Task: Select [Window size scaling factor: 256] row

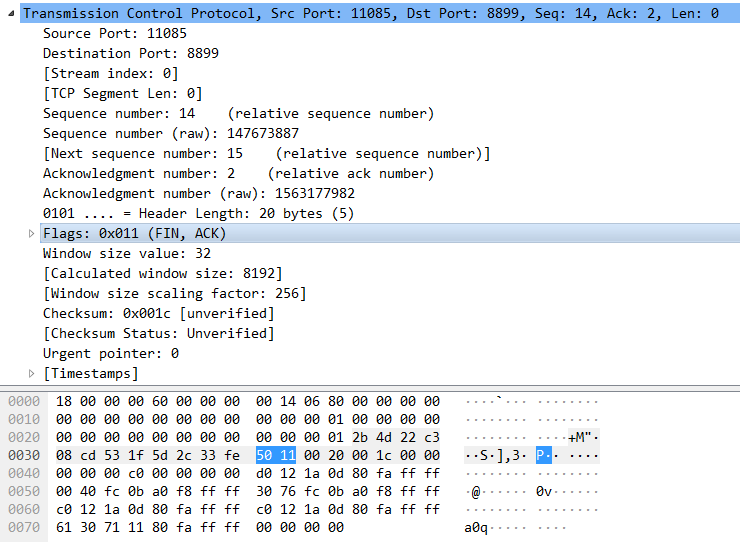Action: 175,293
